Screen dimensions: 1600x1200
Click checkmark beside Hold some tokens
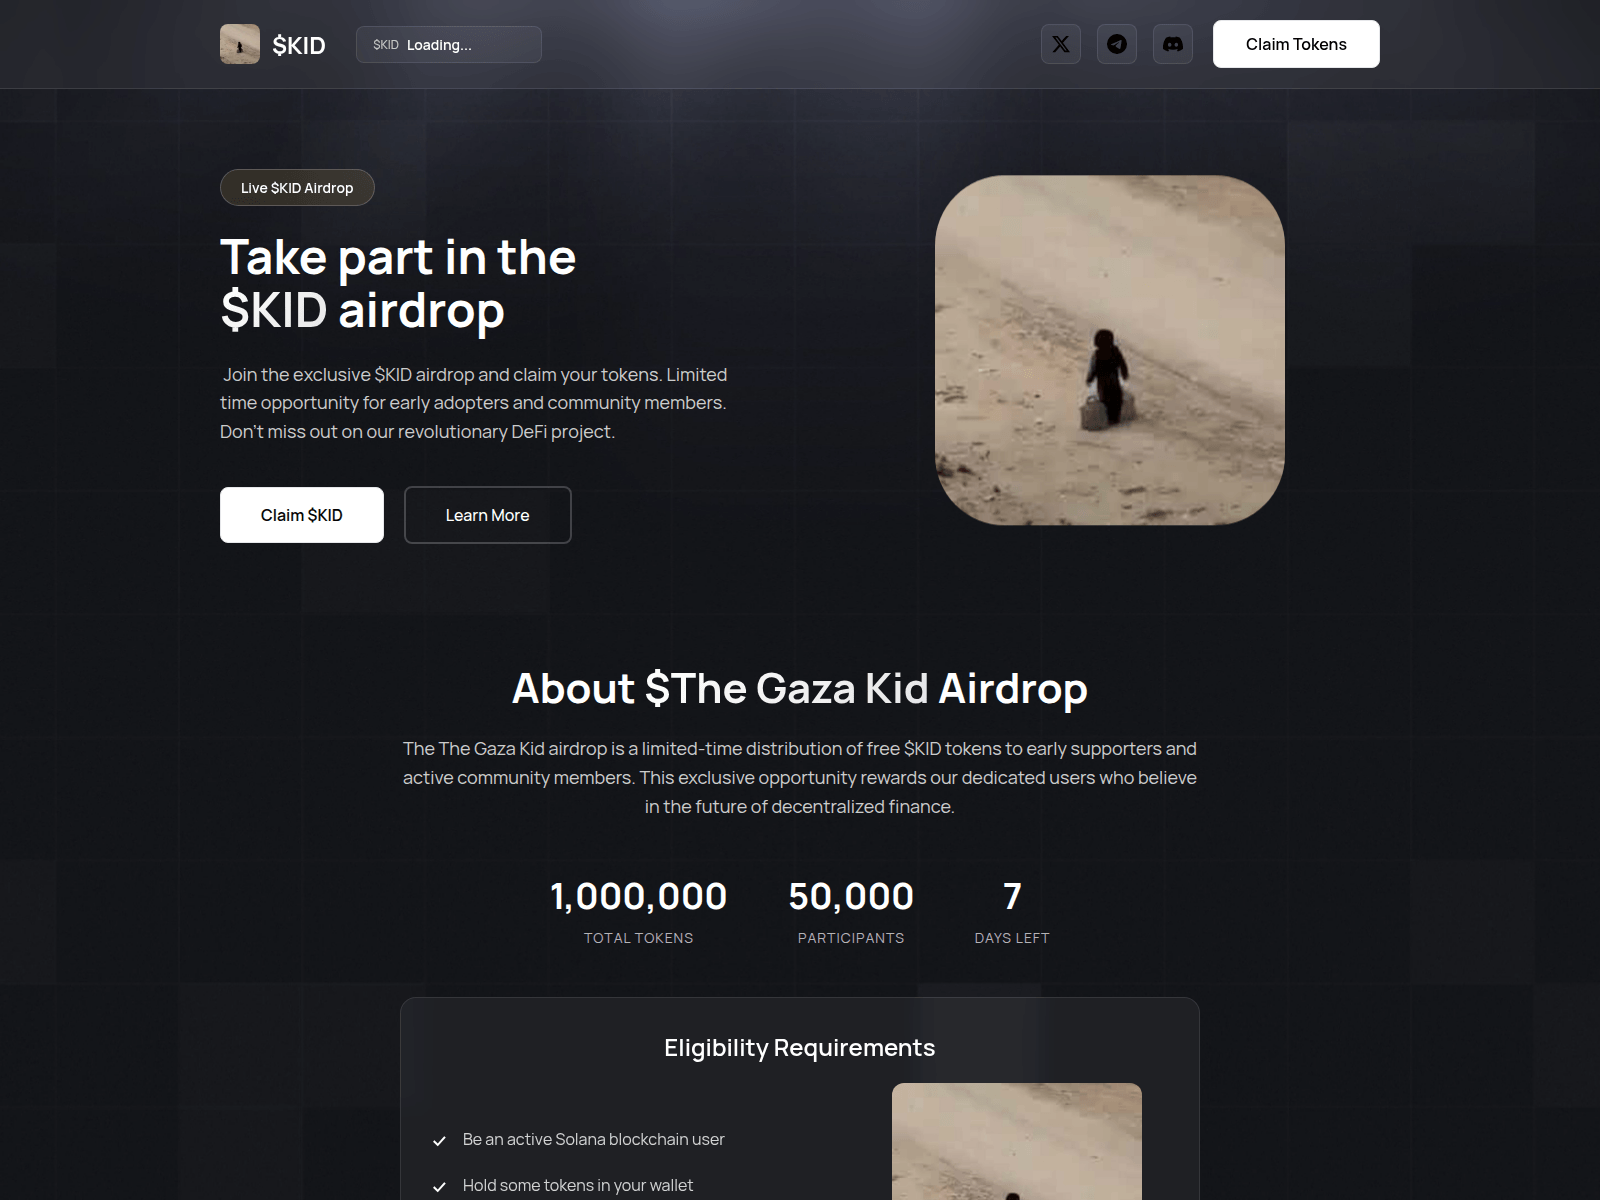439,1187
